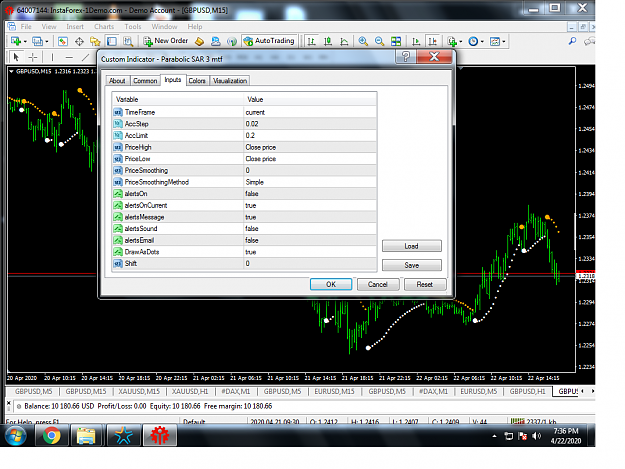Click the Reset button
This screenshot has width=625, height=469.
click(x=425, y=284)
